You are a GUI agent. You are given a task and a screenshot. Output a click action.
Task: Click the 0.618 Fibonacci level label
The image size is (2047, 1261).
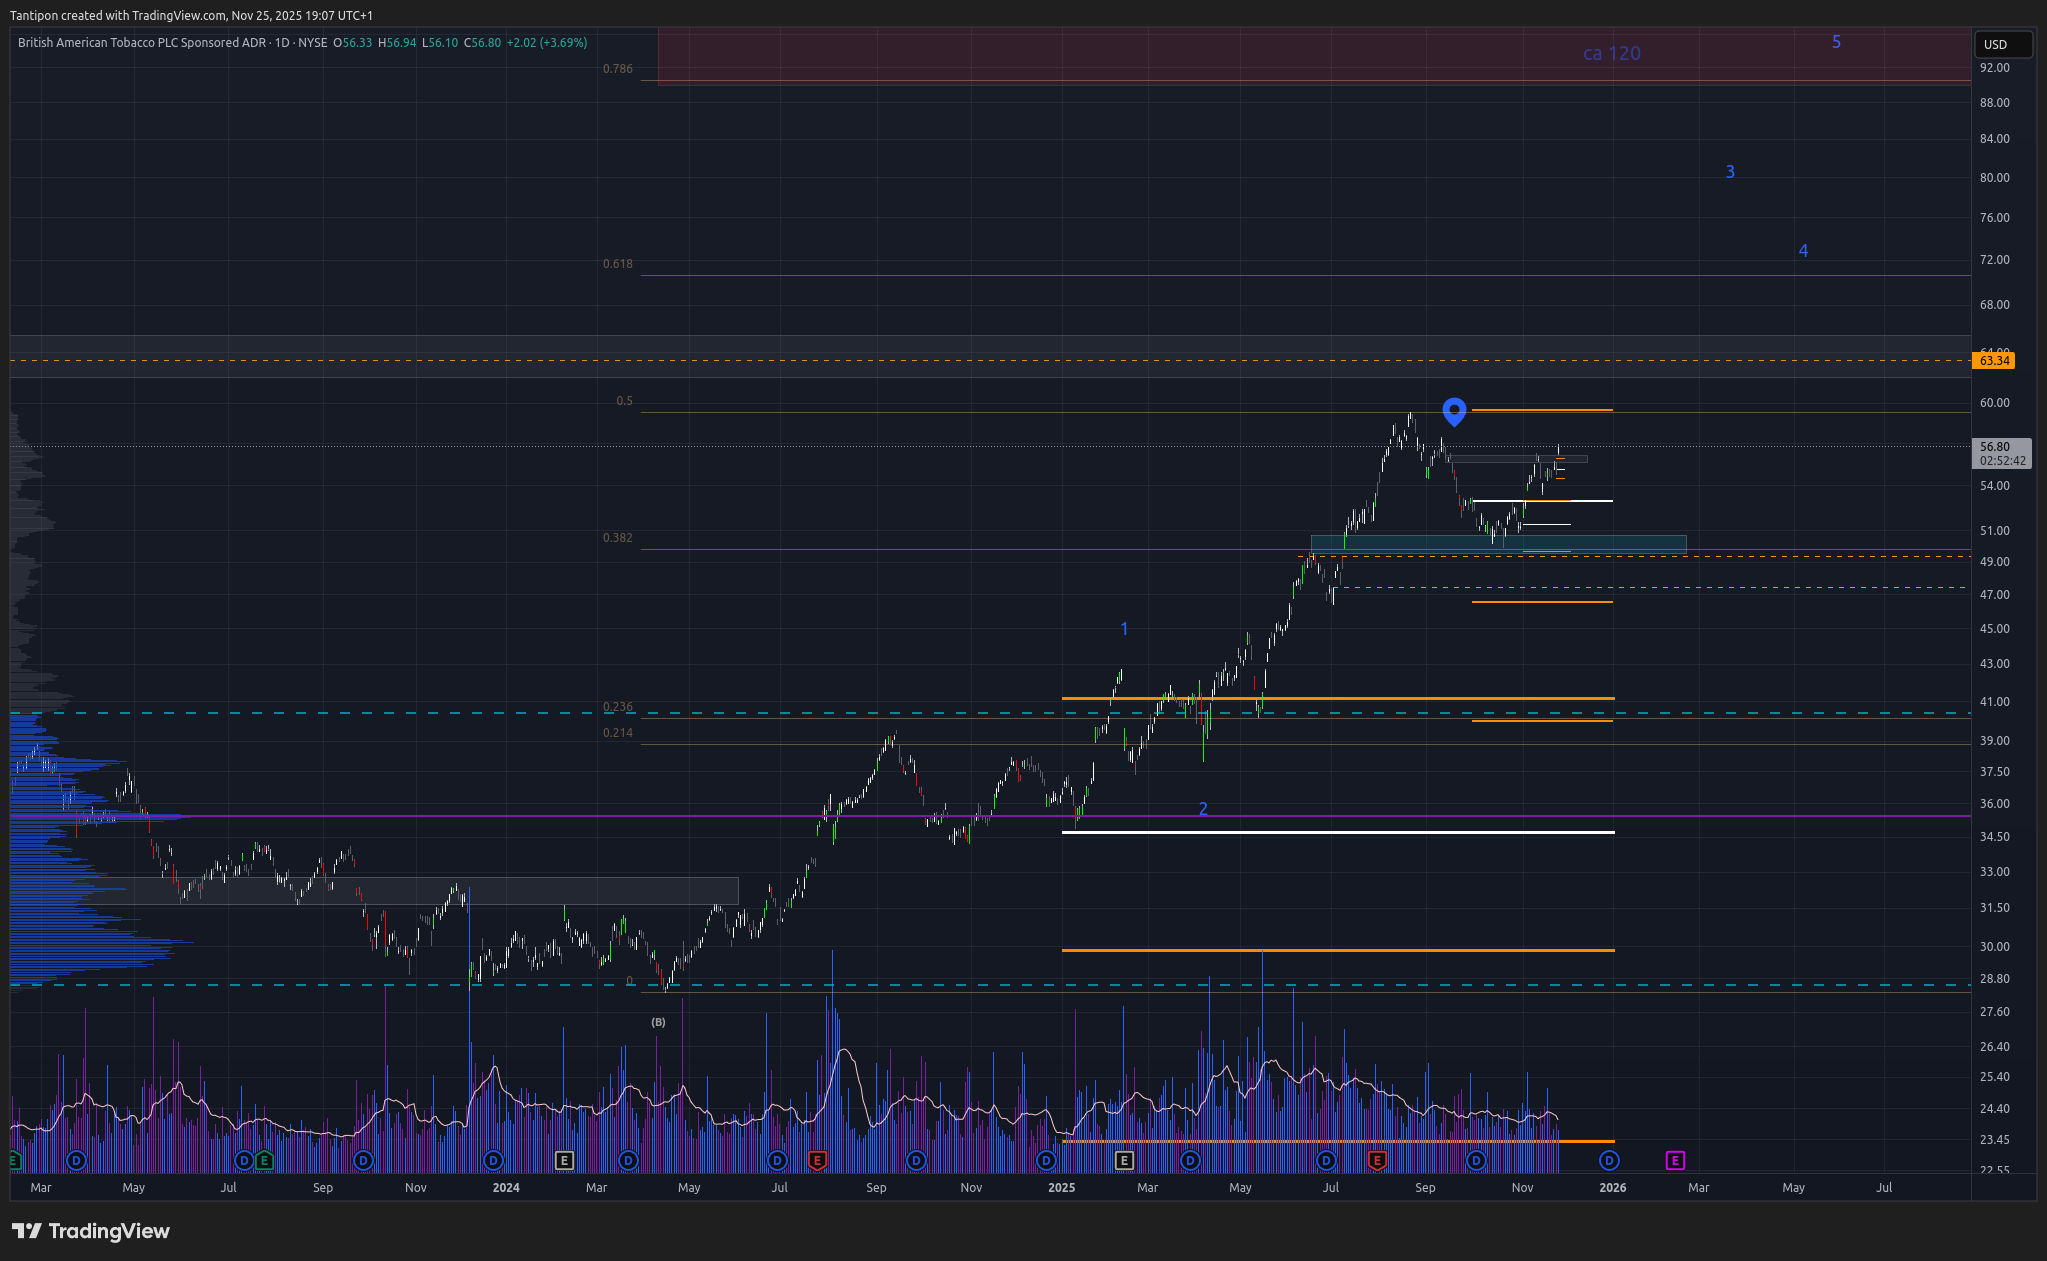617,264
